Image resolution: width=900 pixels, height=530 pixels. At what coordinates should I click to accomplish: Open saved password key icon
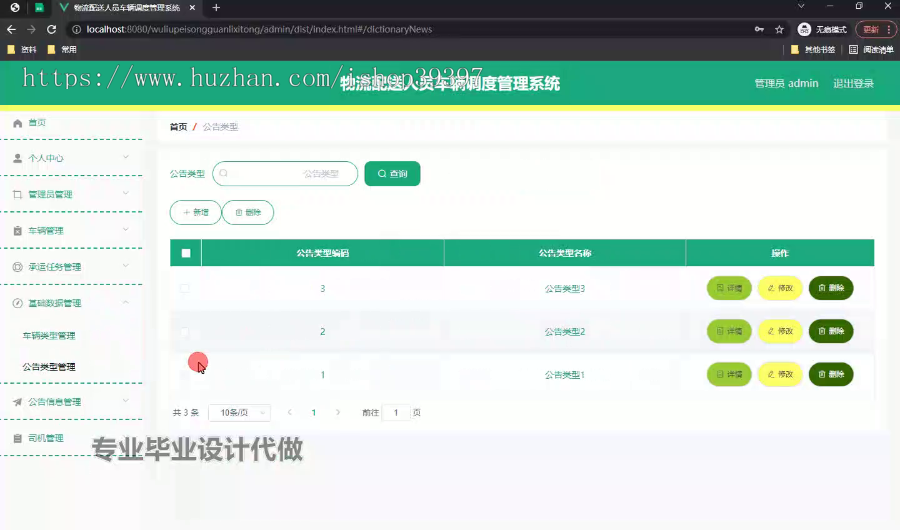(759, 29)
